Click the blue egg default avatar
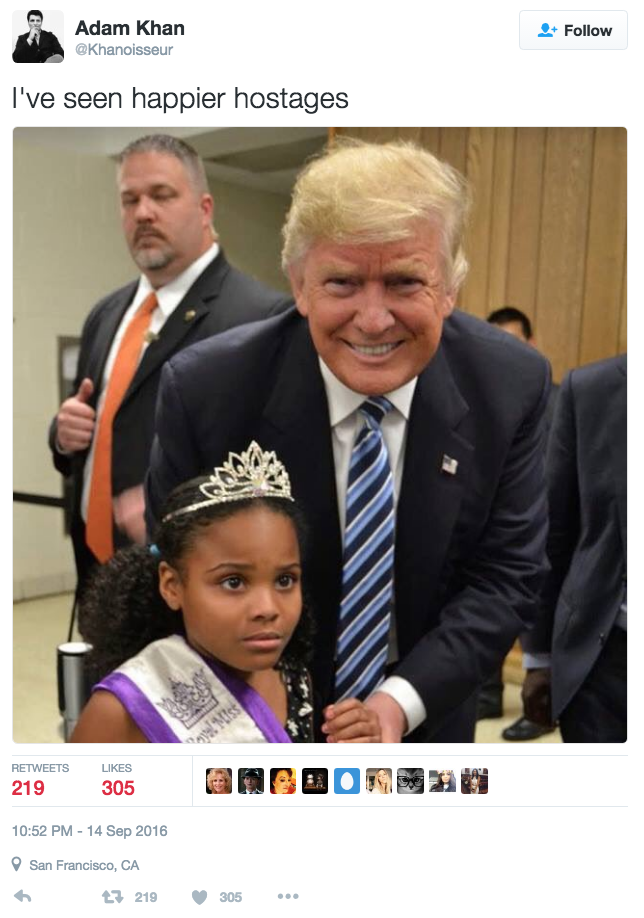The image size is (644, 918). (347, 781)
